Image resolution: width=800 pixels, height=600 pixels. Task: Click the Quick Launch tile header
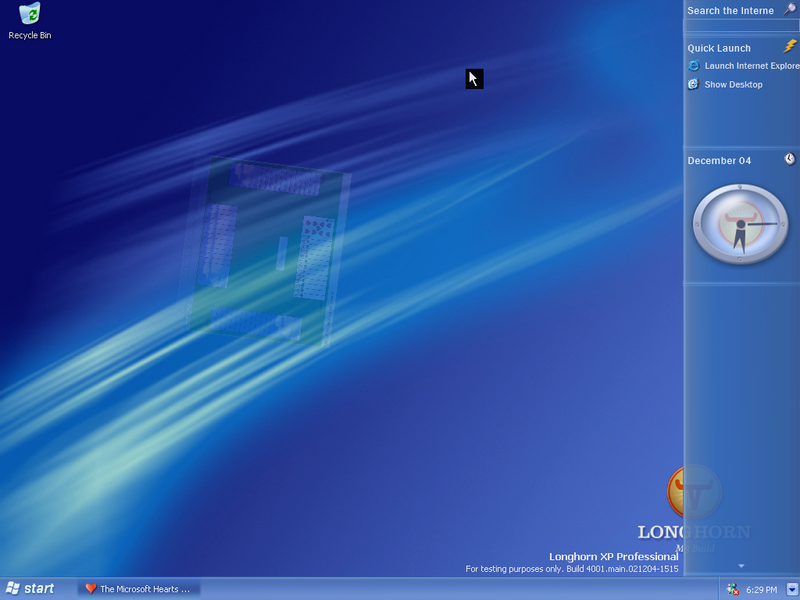719,48
